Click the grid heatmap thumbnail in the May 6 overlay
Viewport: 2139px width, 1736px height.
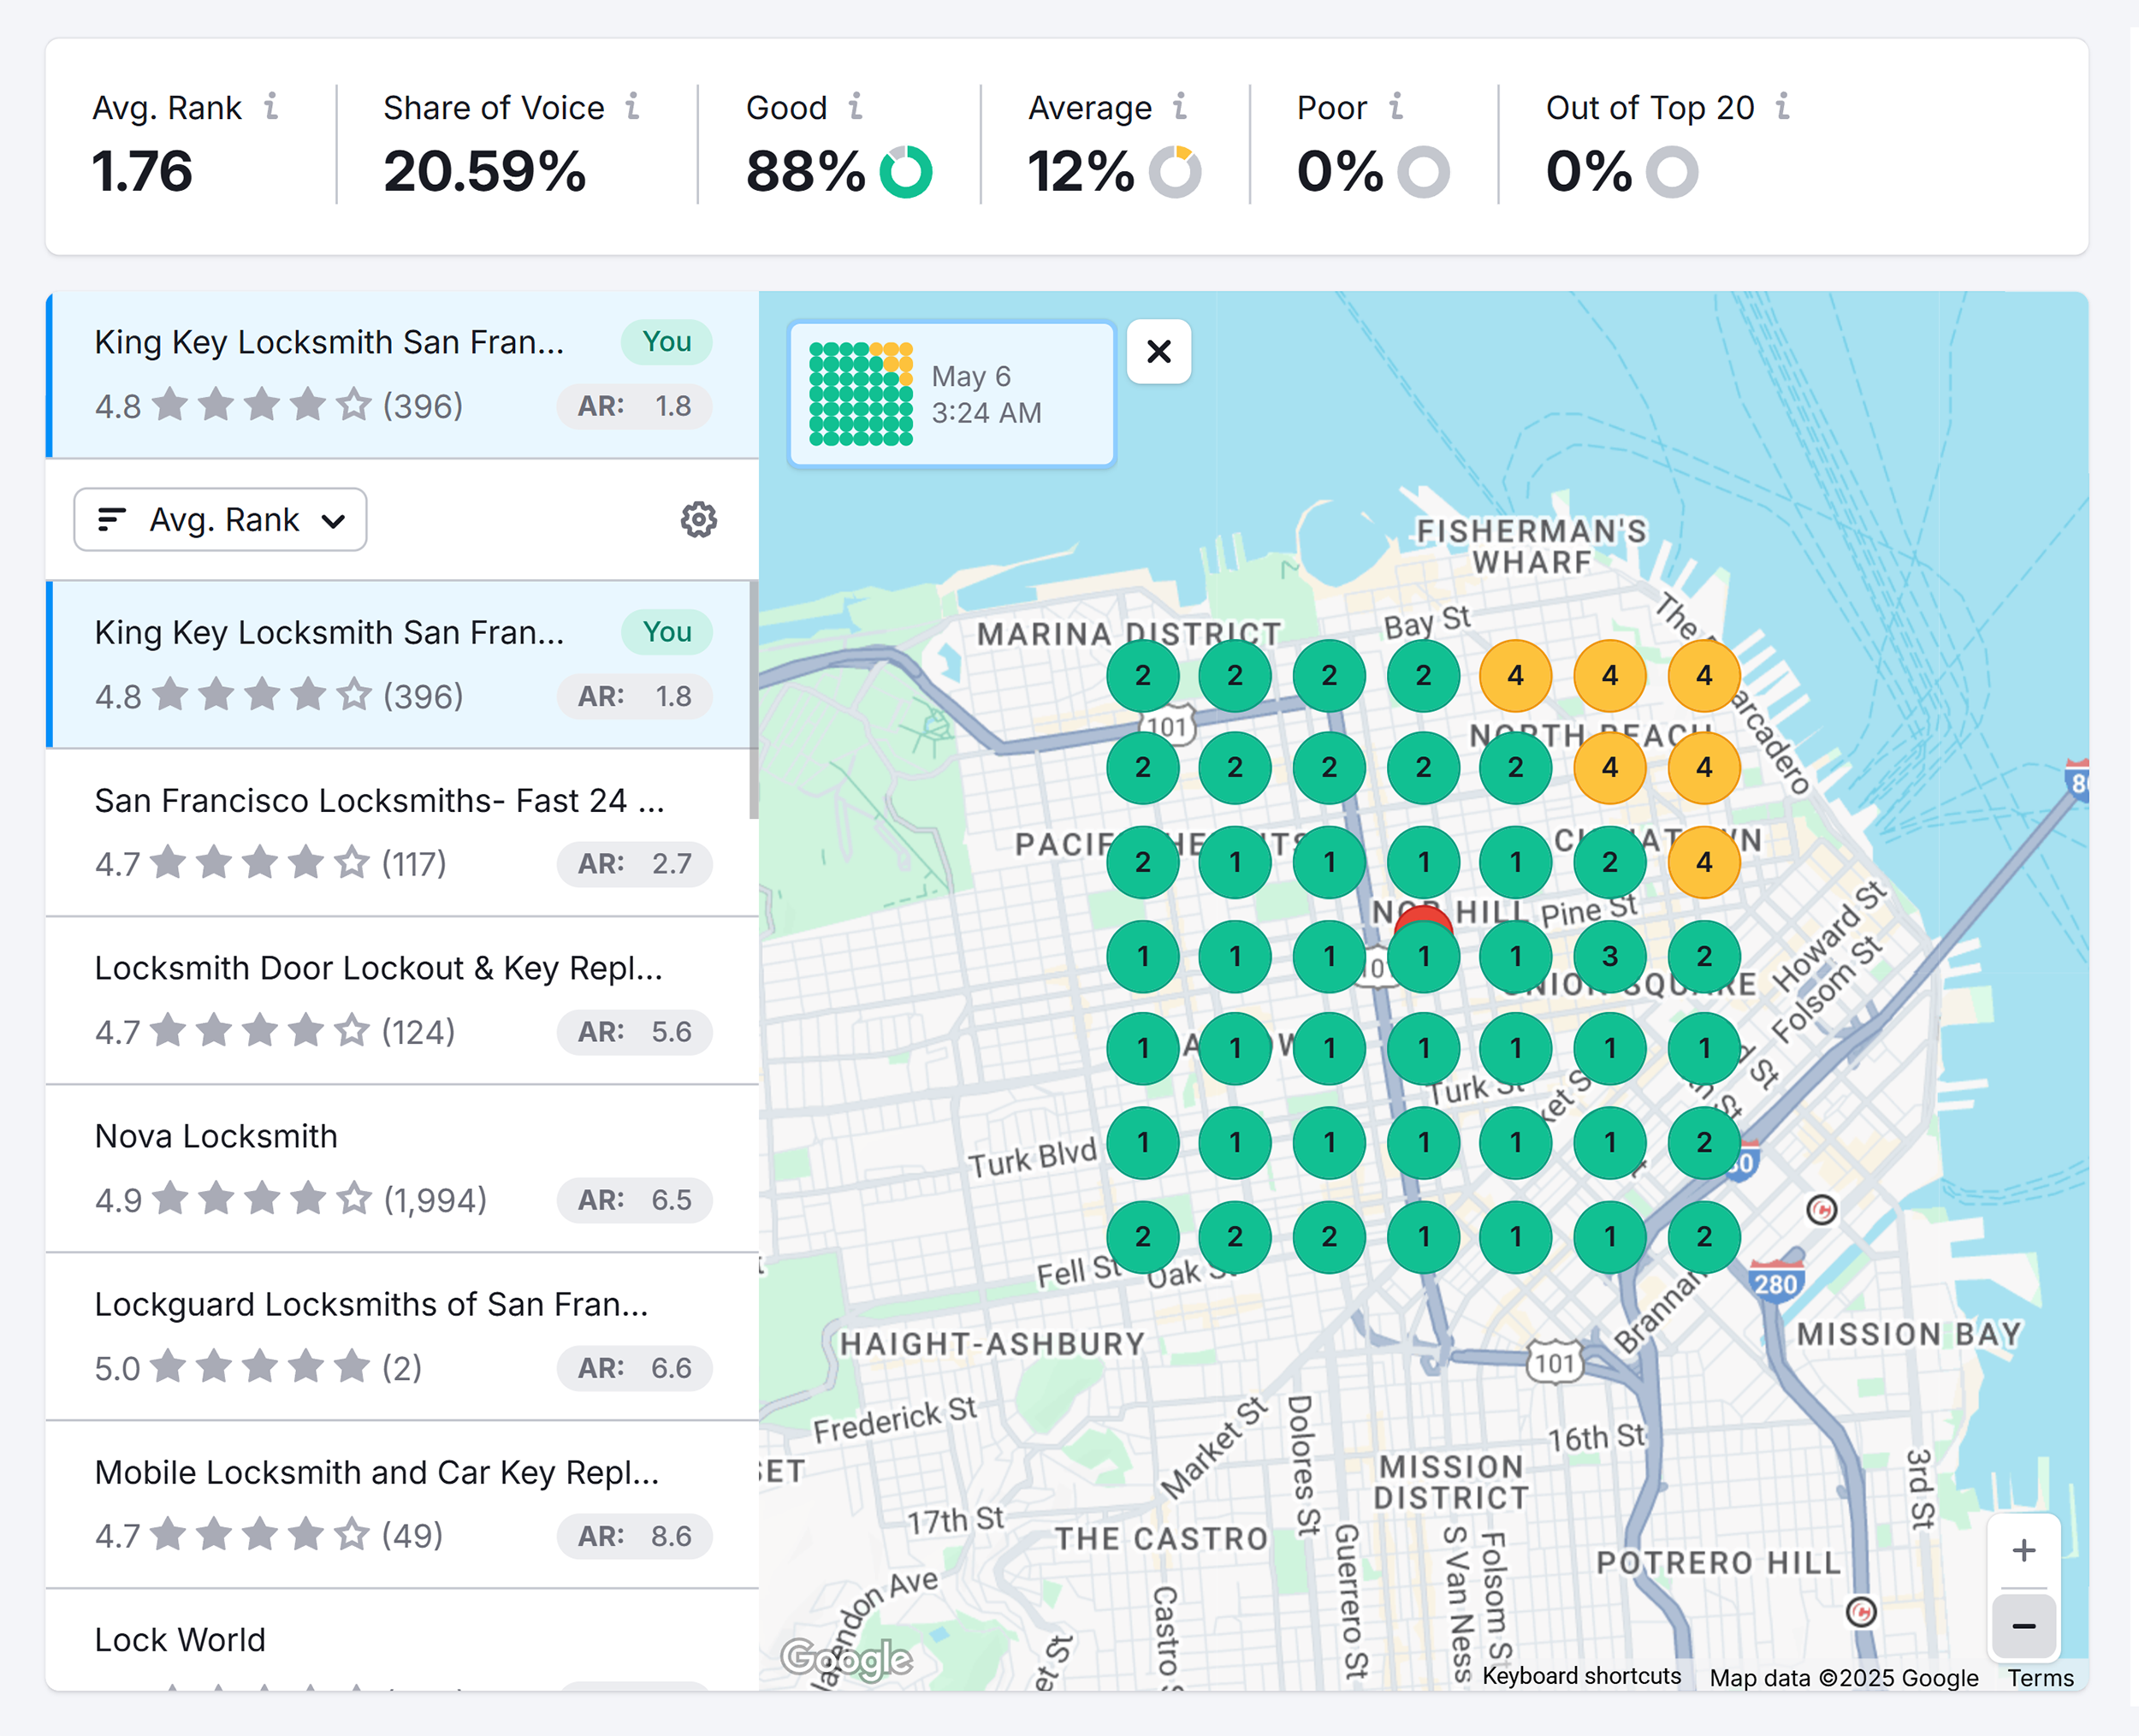[861, 394]
